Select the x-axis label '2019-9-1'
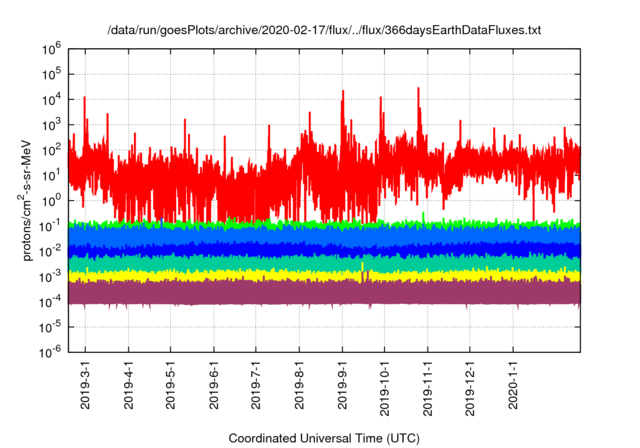 pyautogui.click(x=342, y=385)
